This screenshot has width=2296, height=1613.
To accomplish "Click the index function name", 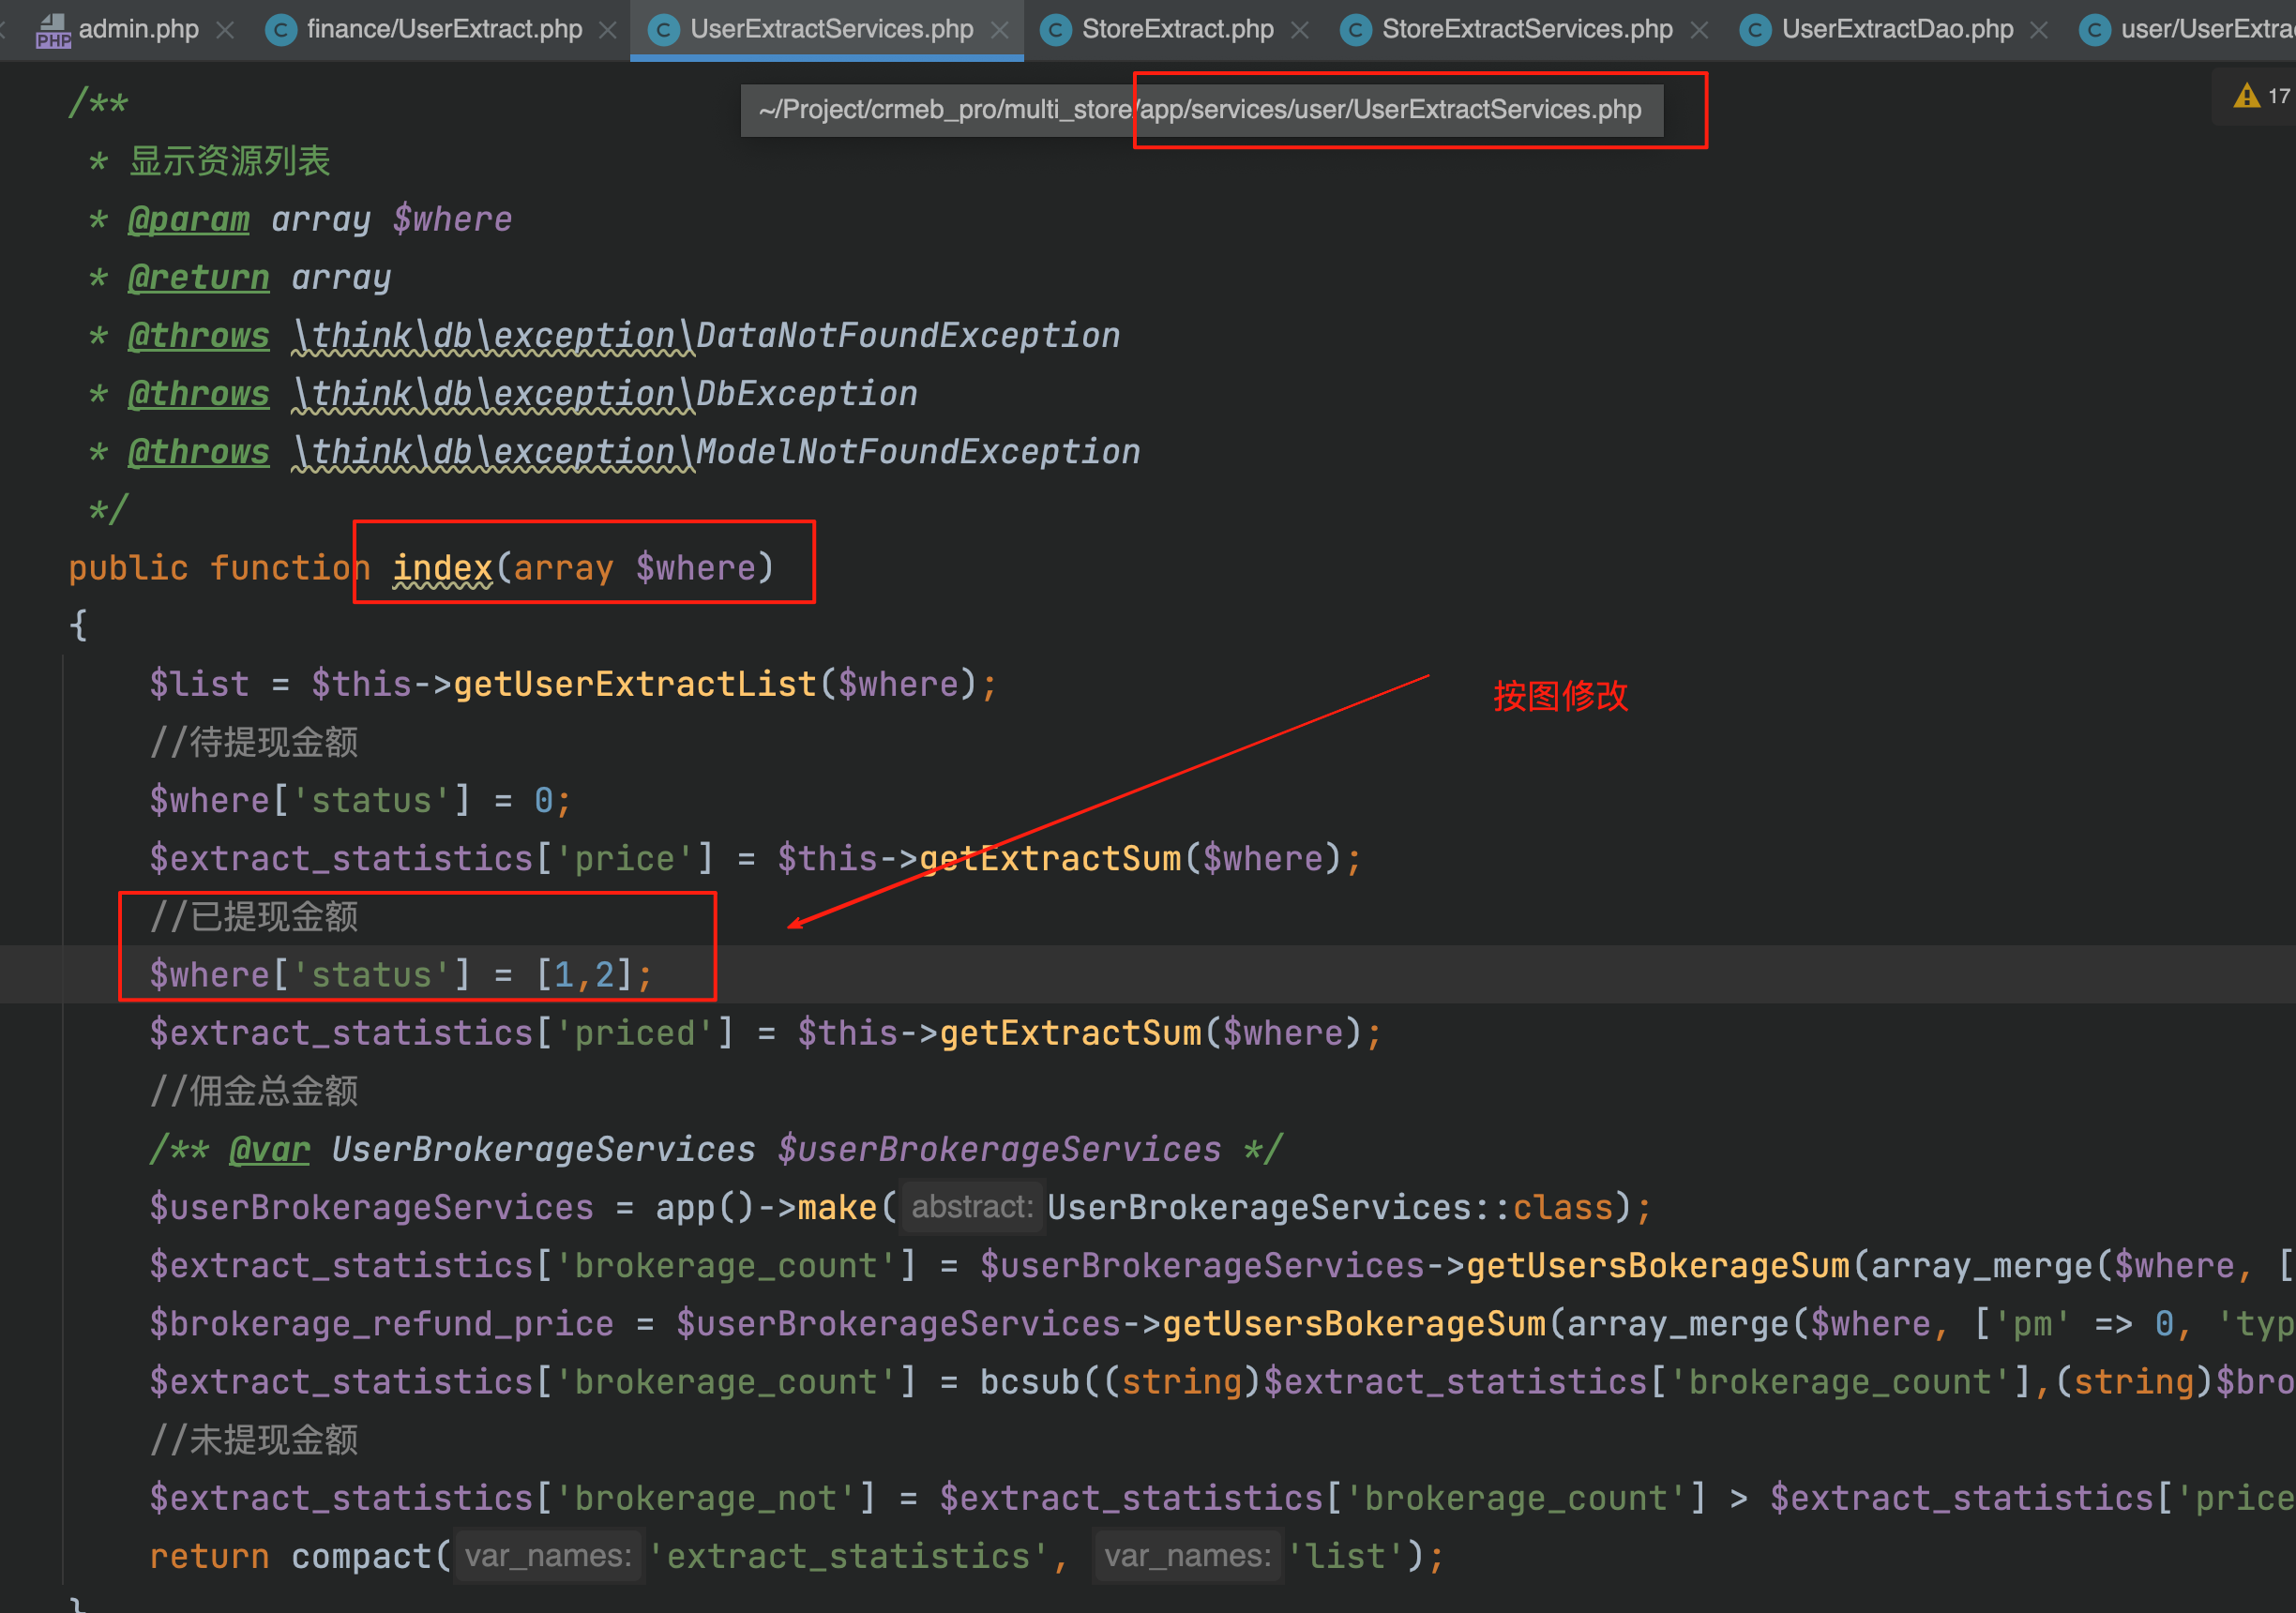I will tap(442, 568).
